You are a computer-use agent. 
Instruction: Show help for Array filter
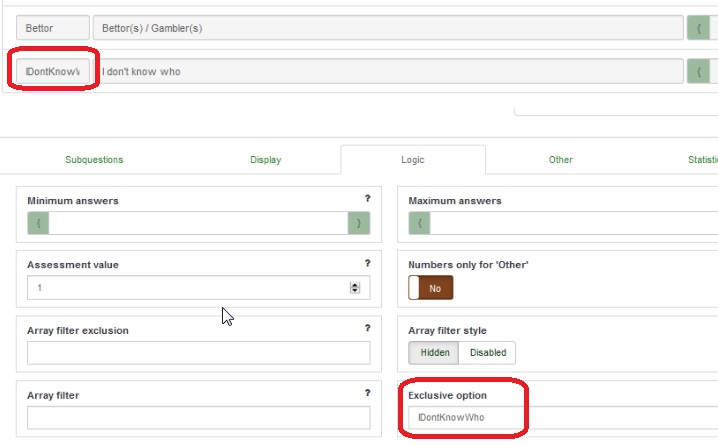[x=367, y=393]
